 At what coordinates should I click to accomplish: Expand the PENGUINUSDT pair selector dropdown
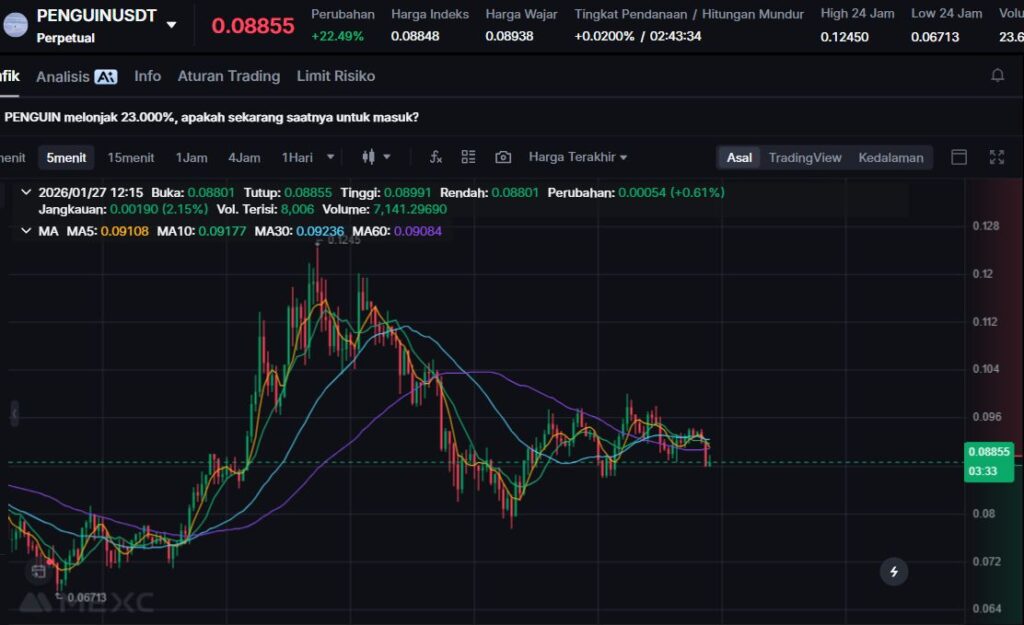[171, 24]
